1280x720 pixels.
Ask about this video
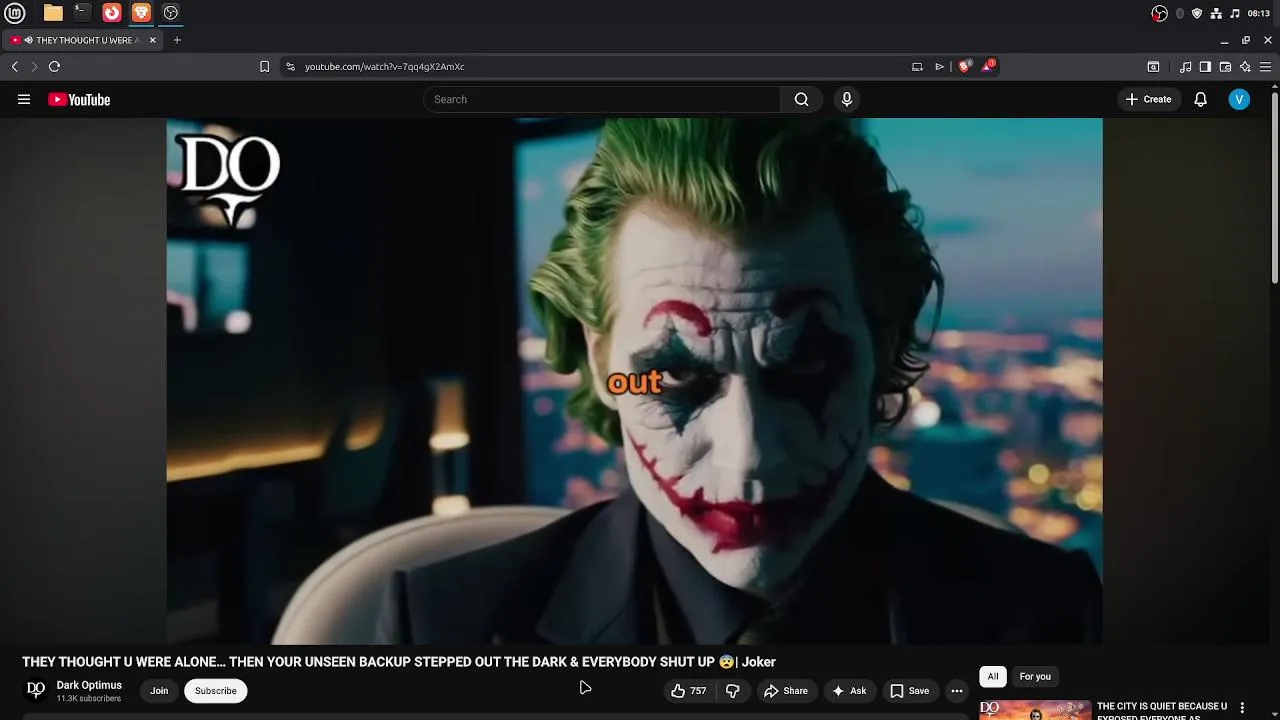[848, 691]
